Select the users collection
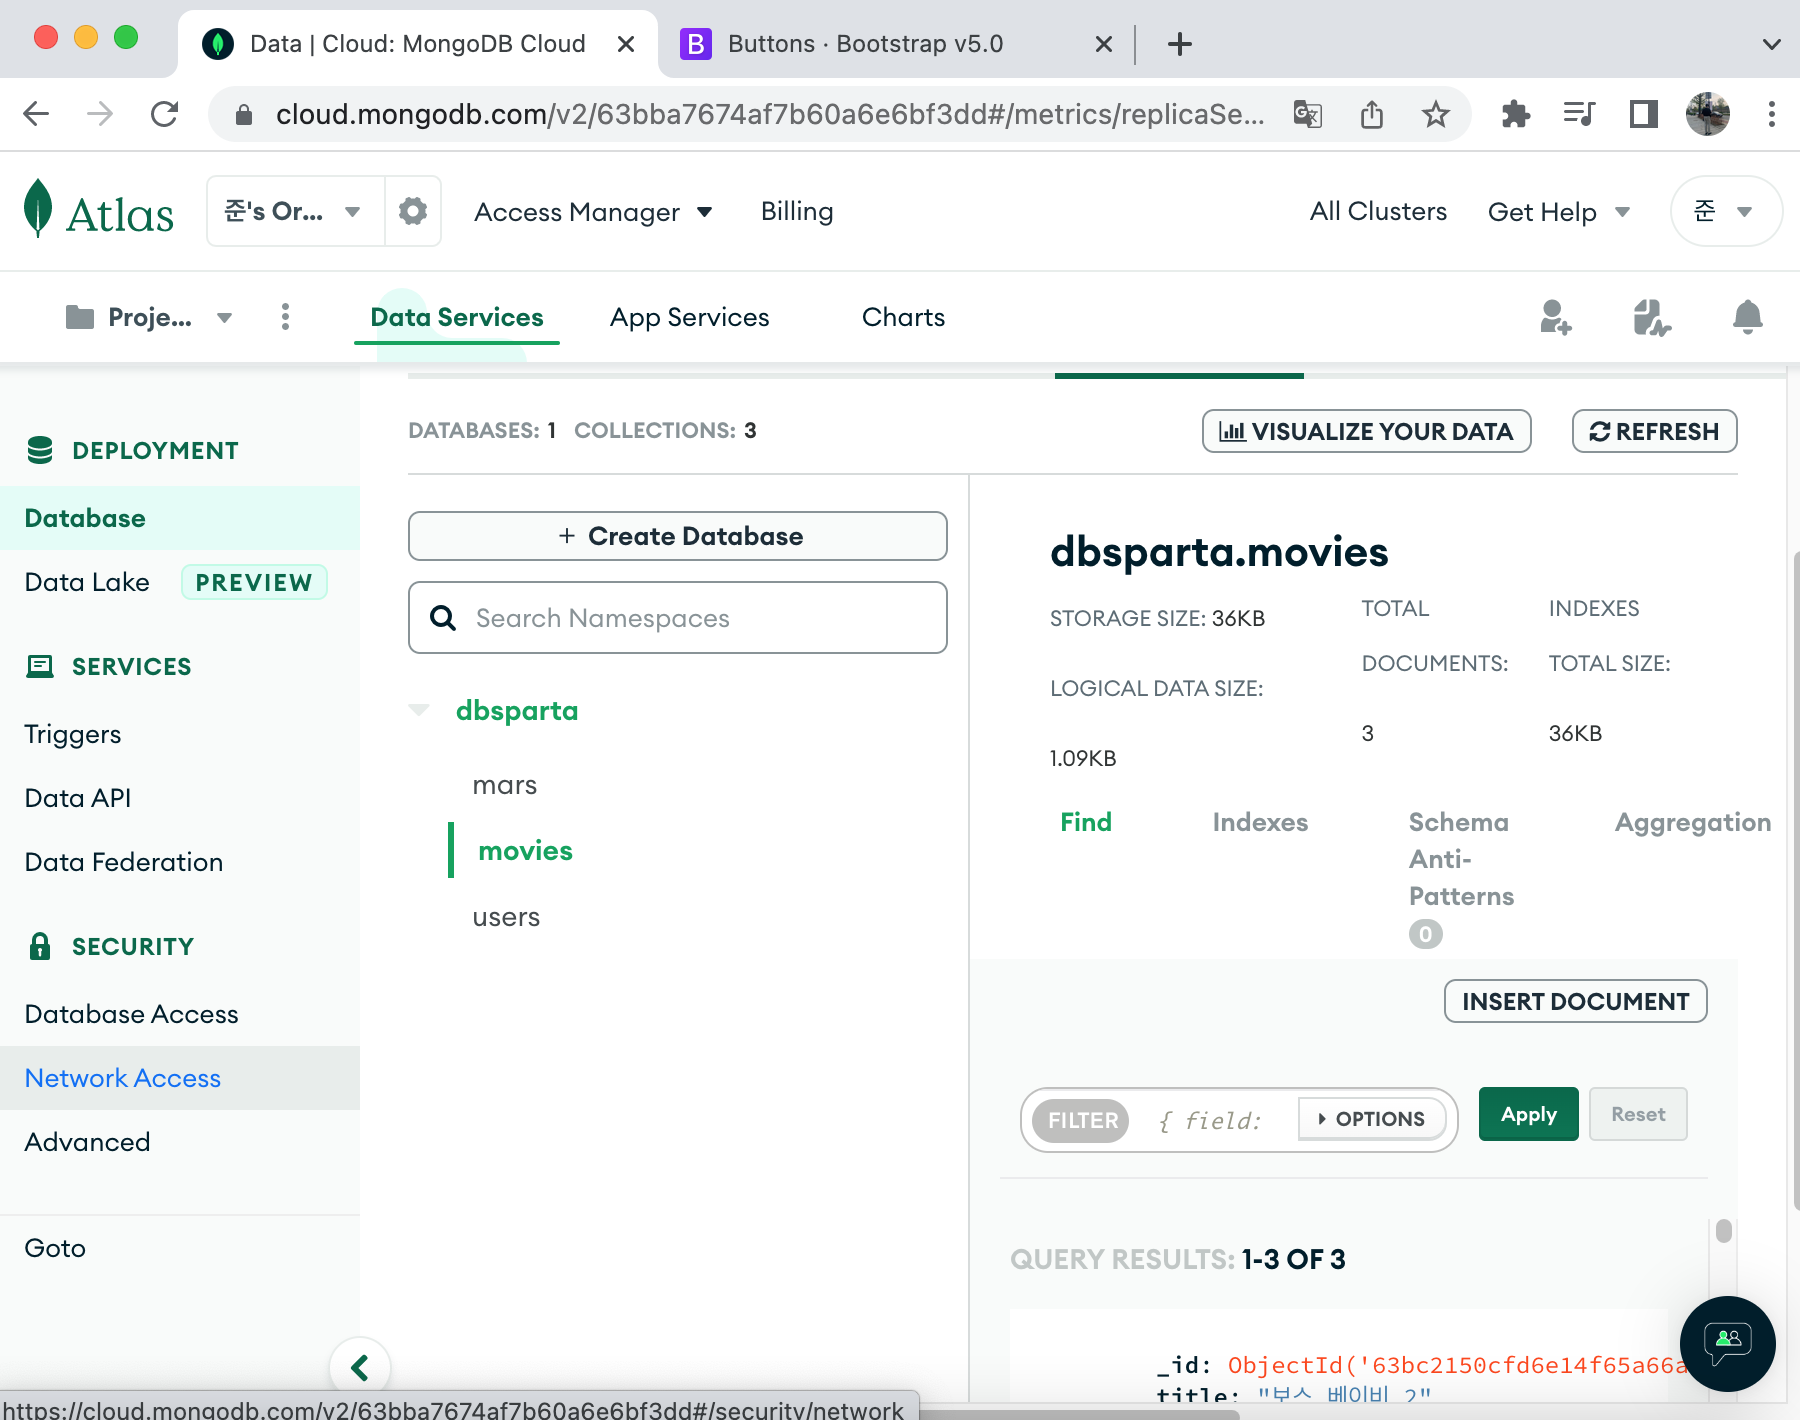The width and height of the screenshot is (1800, 1420). 506,917
